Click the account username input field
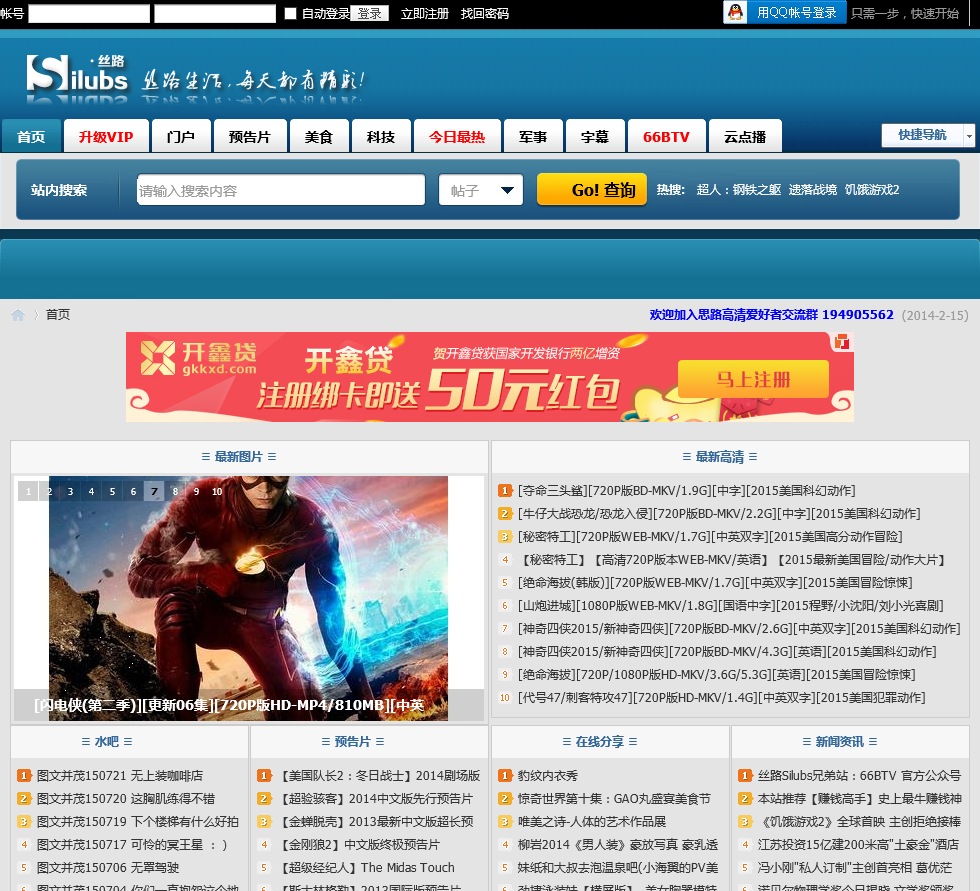This screenshot has width=980, height=891. tap(89, 13)
